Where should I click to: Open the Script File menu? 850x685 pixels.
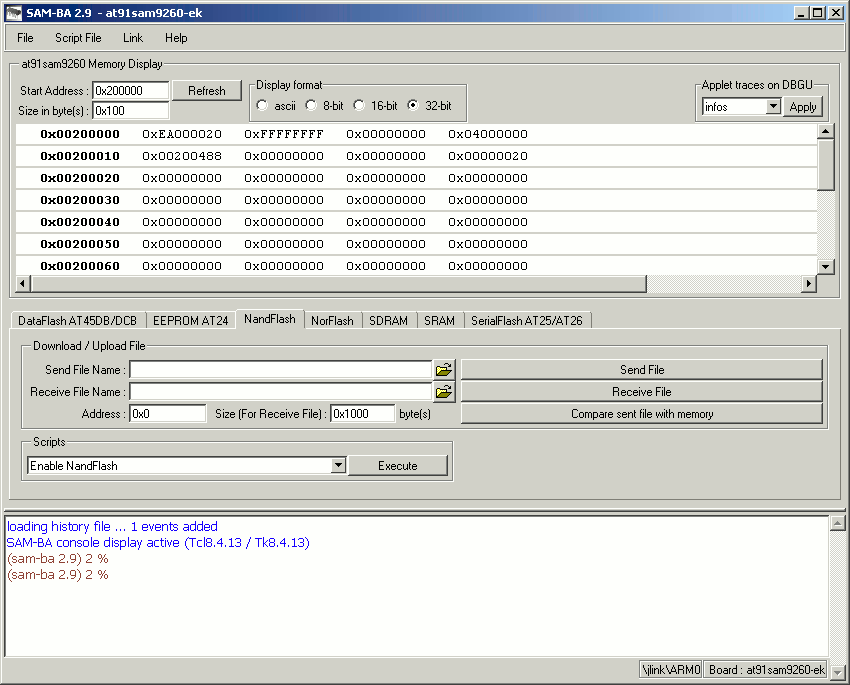coord(78,38)
